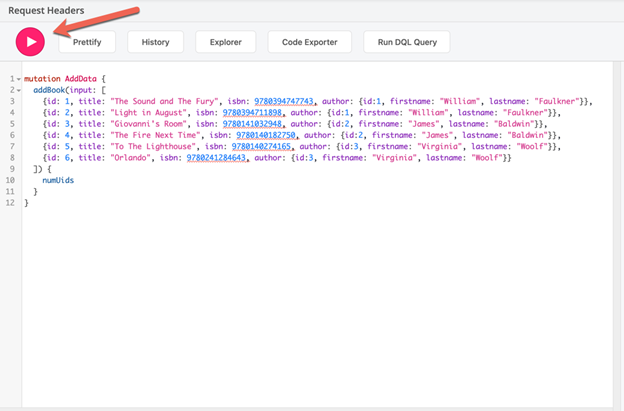Collapse the fold arrow on line 2
Screen dimensions: 624x411
pos(18,90)
